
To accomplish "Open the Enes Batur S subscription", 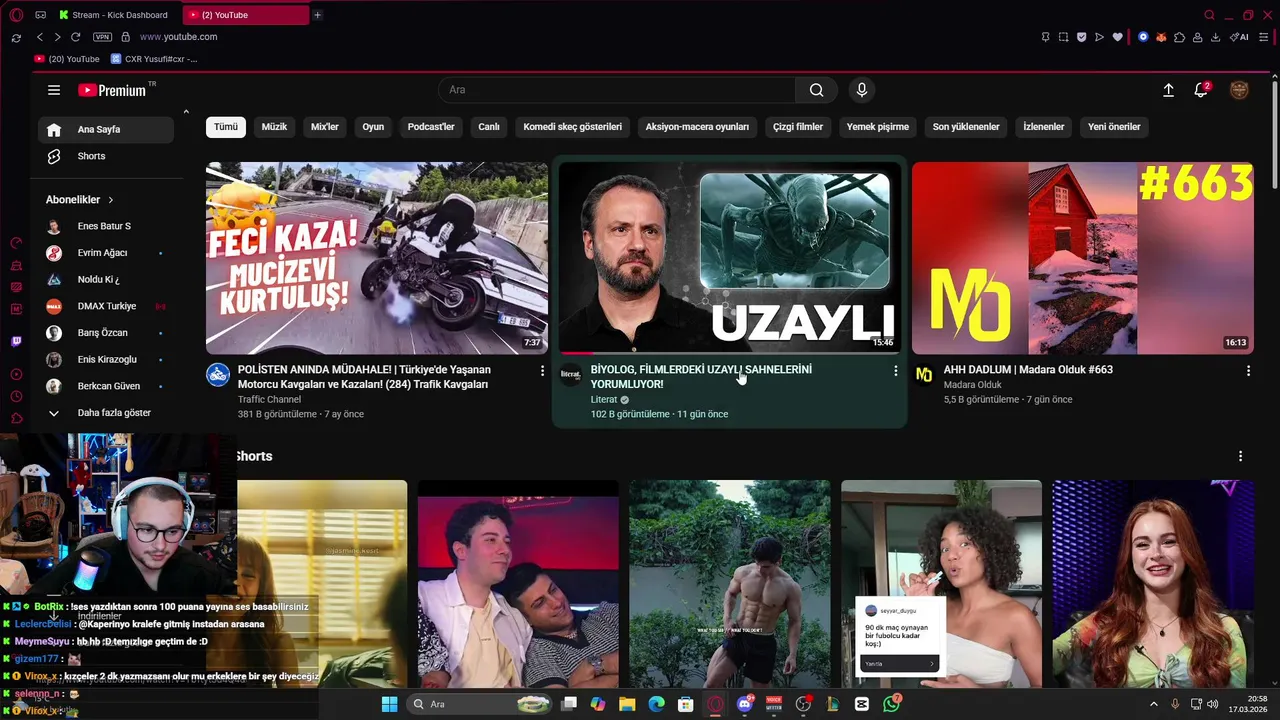I will coord(106,226).
